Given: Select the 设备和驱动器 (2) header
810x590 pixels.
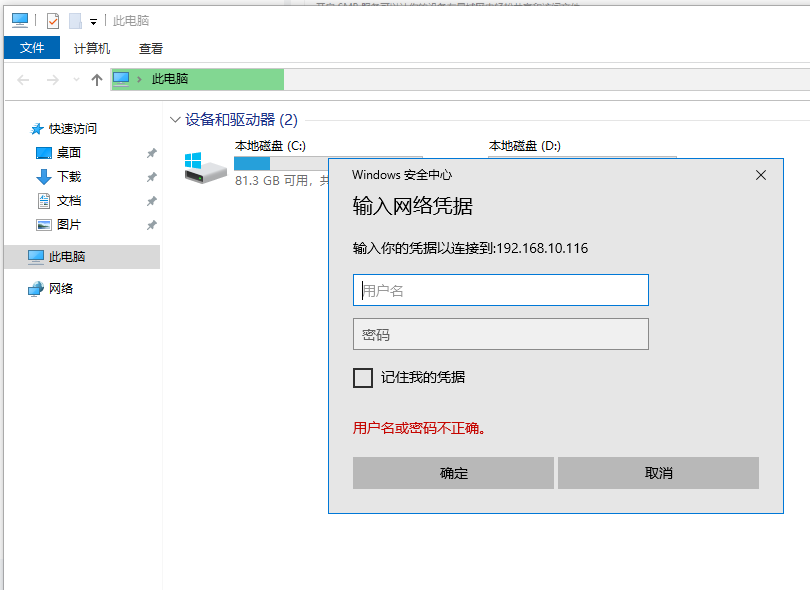Looking at the screenshot, I should (x=241, y=120).
